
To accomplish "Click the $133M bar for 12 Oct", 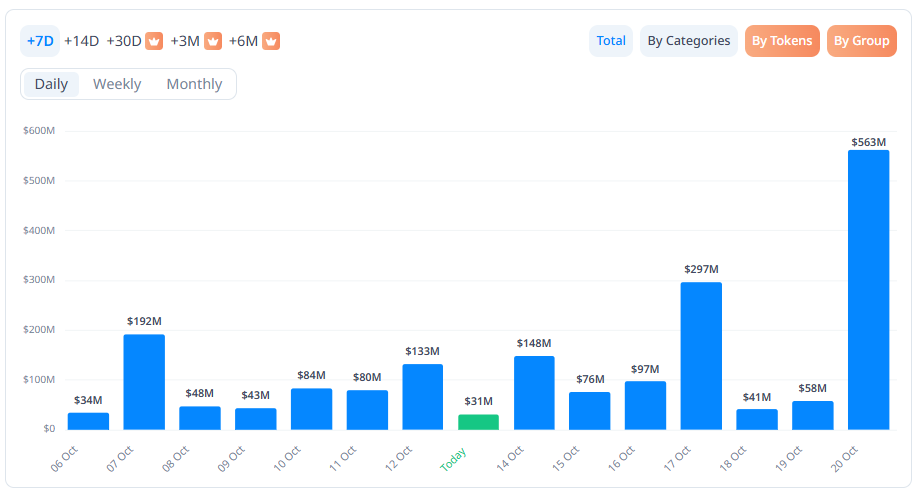I will [422, 397].
